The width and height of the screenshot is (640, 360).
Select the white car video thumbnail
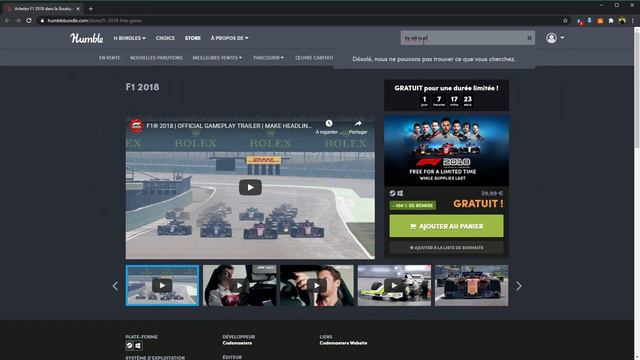[x=394, y=285]
